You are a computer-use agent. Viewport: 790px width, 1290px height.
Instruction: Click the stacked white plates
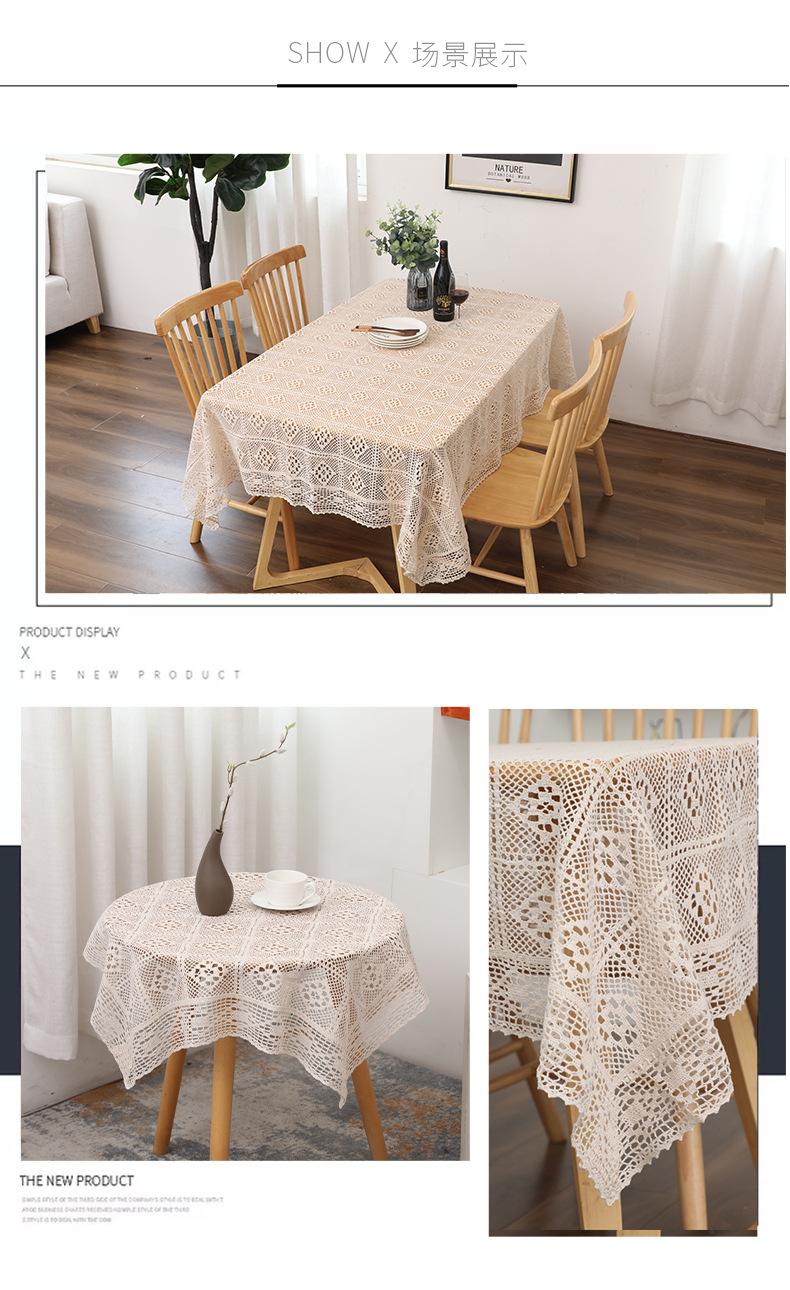396,333
